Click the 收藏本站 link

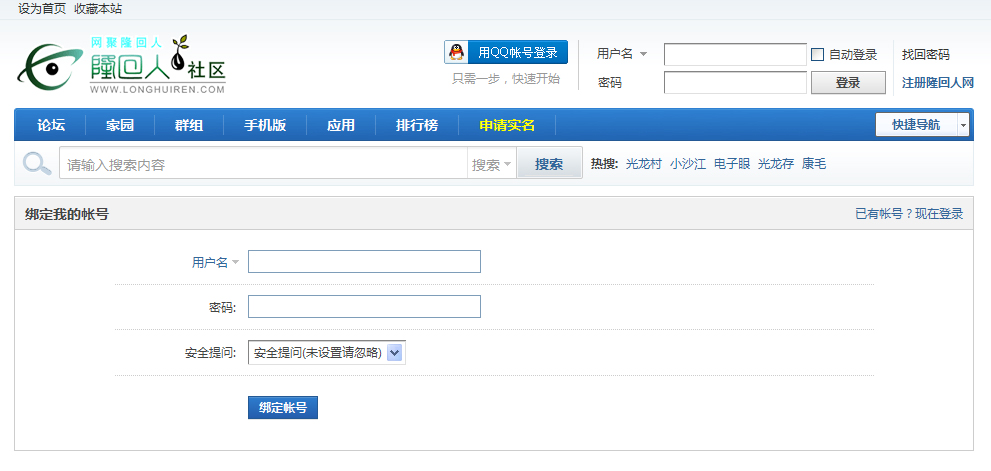pos(98,9)
